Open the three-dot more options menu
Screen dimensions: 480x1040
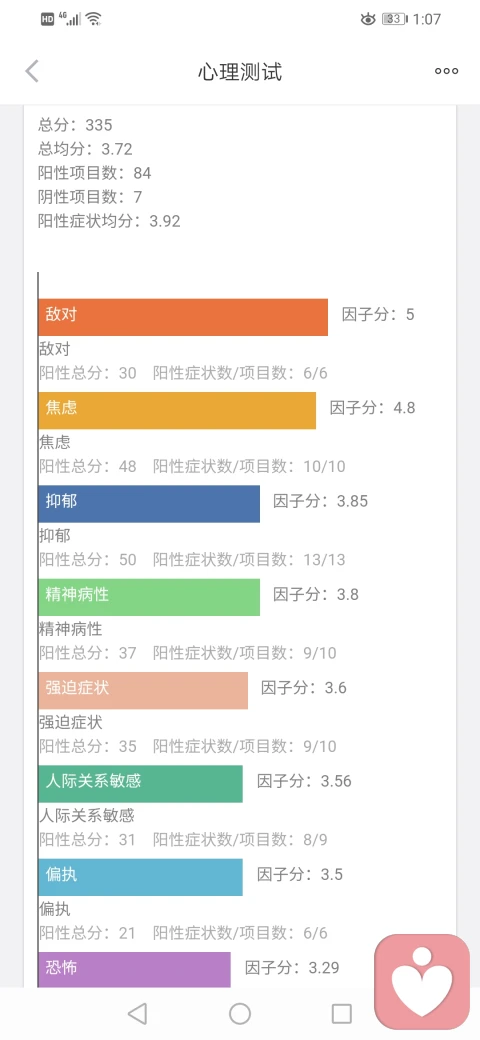pos(446,71)
